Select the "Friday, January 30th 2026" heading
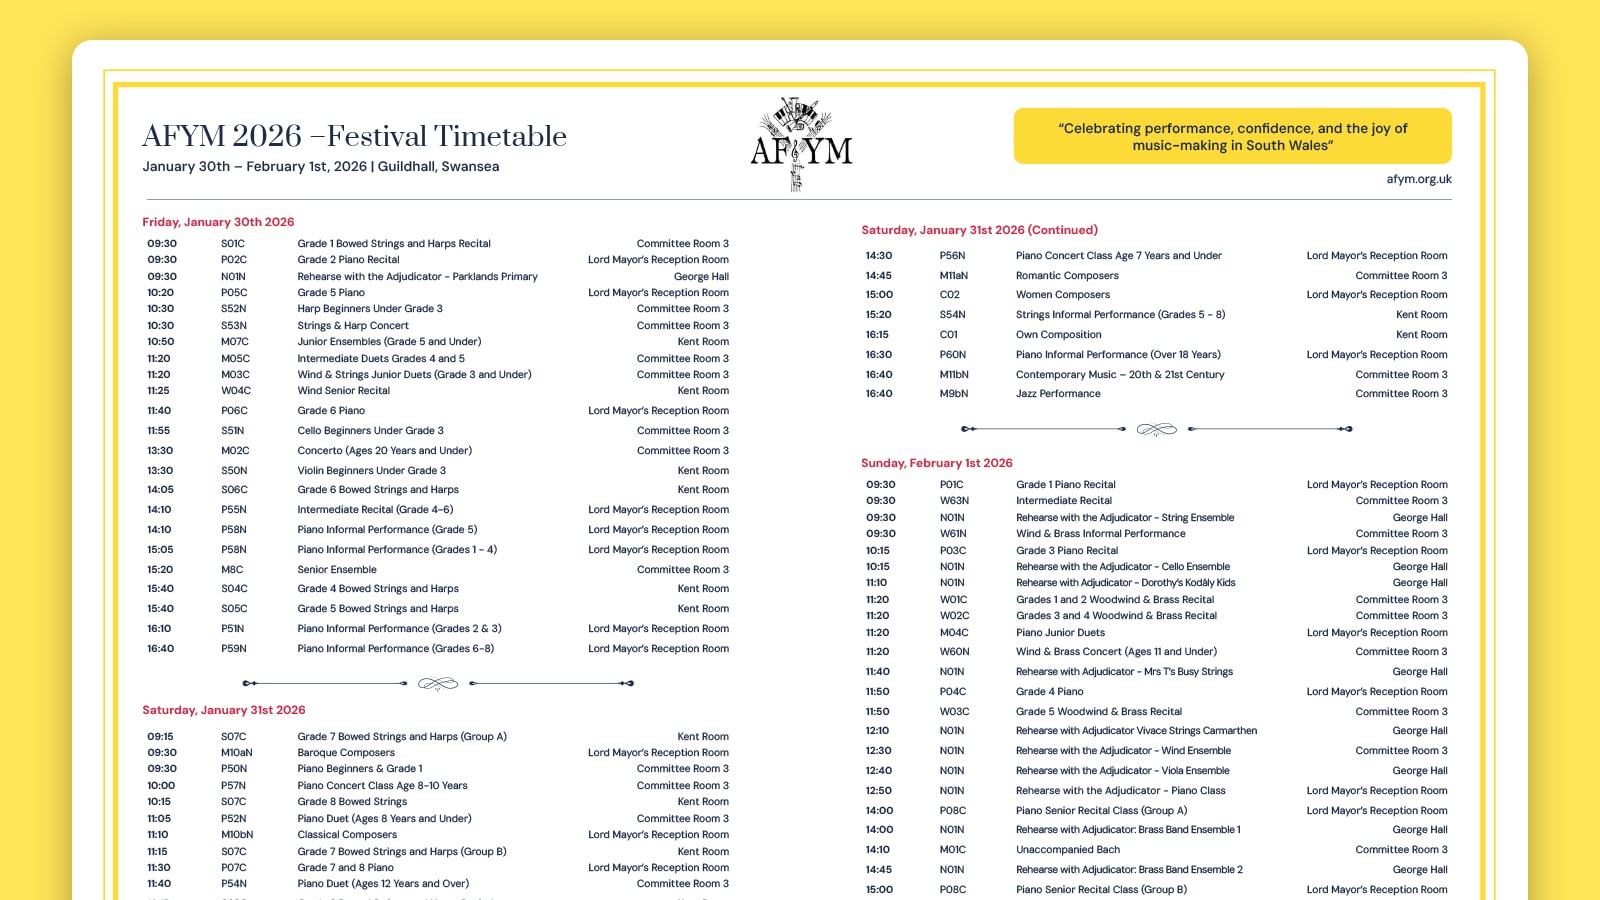The height and width of the screenshot is (900, 1600). [218, 222]
